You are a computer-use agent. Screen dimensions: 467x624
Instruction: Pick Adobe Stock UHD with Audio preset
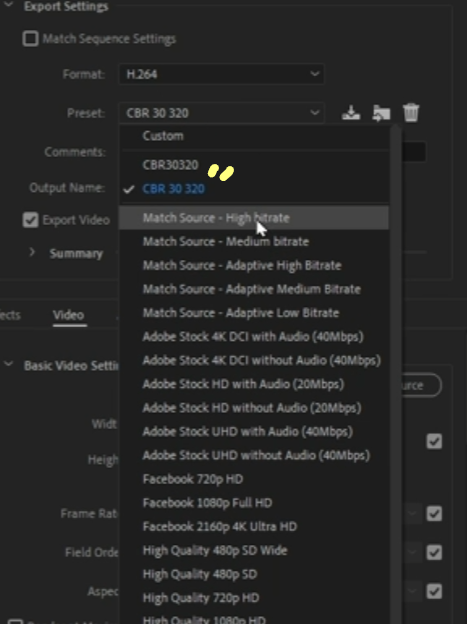click(254, 431)
